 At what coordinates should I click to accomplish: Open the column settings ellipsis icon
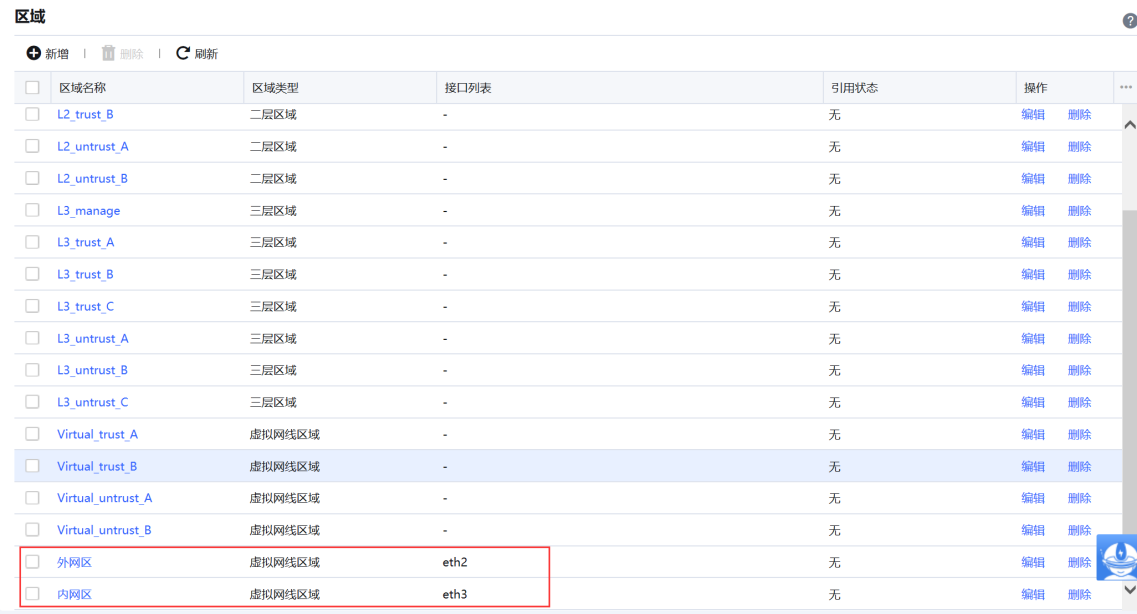click(x=1126, y=88)
